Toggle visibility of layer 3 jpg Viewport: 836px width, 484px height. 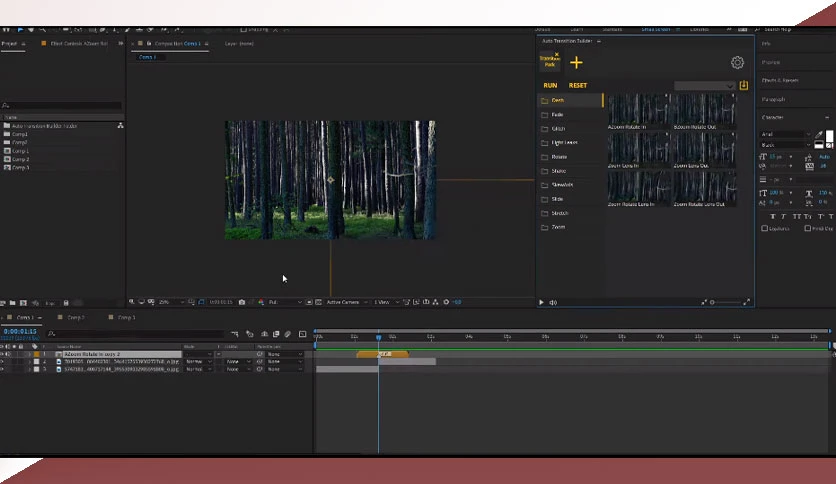point(2,369)
